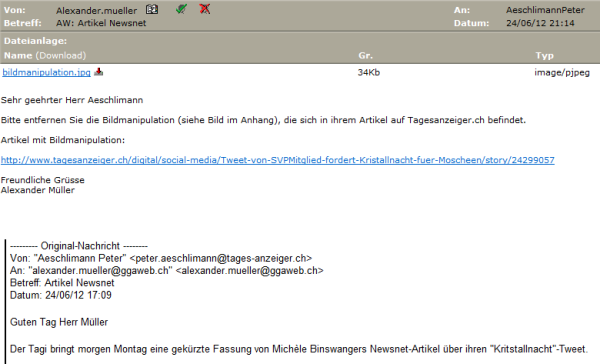Click the quoted peter.aeschlimann@tages-anzeiger.ch address
This screenshot has width=600, height=364.
tap(221, 258)
